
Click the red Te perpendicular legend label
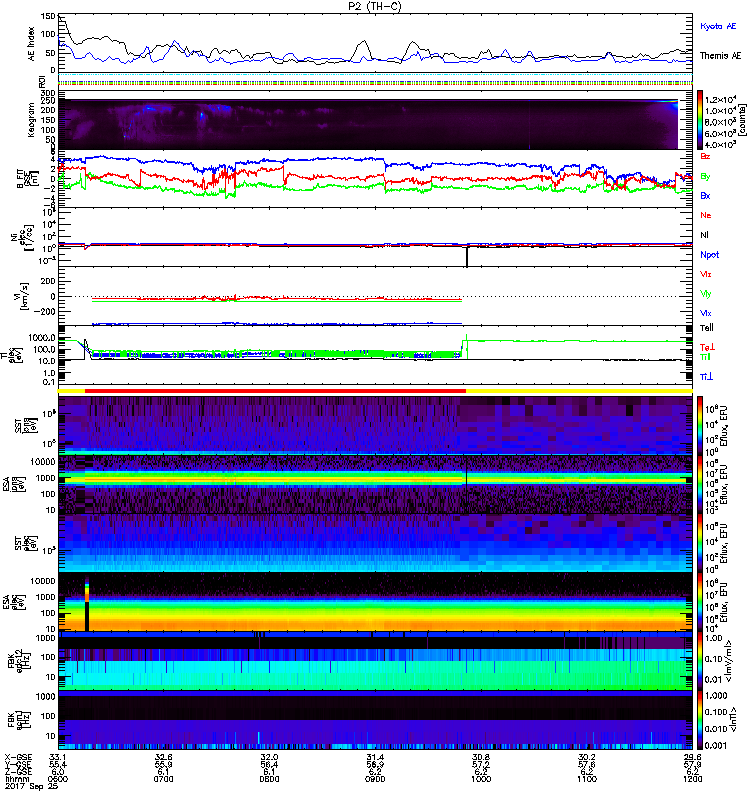coord(707,347)
